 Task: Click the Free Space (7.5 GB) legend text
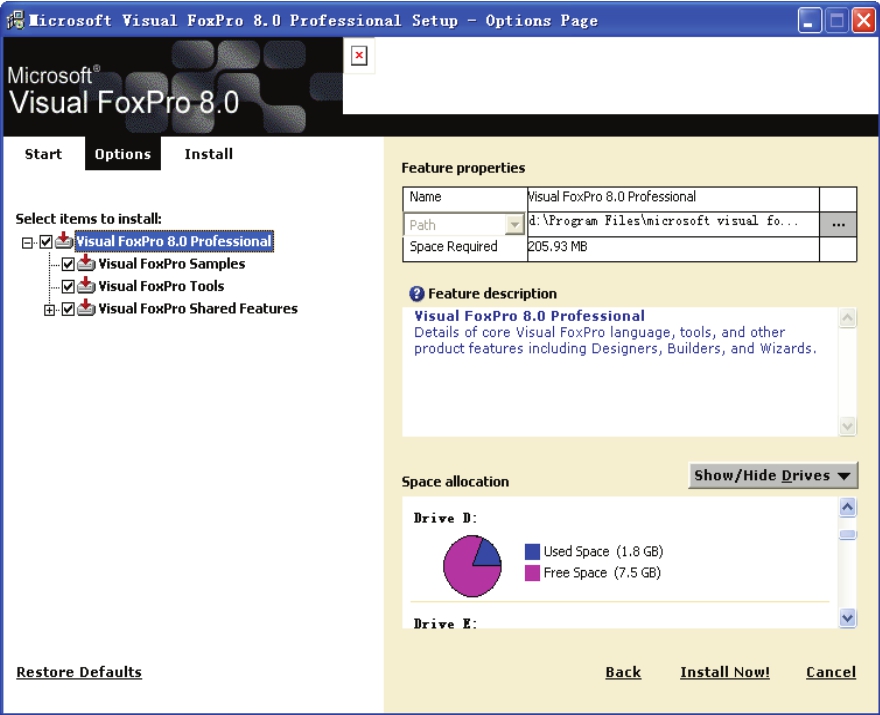point(602,572)
